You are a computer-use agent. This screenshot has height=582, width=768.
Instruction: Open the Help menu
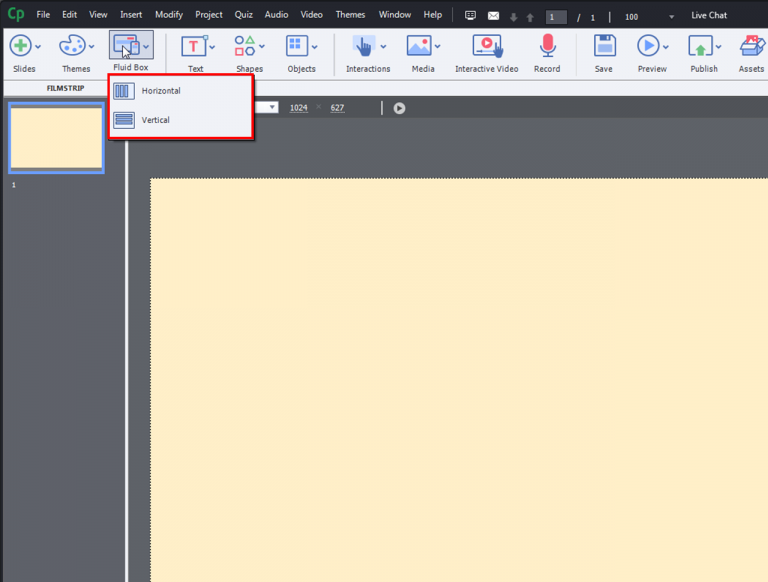coord(432,15)
